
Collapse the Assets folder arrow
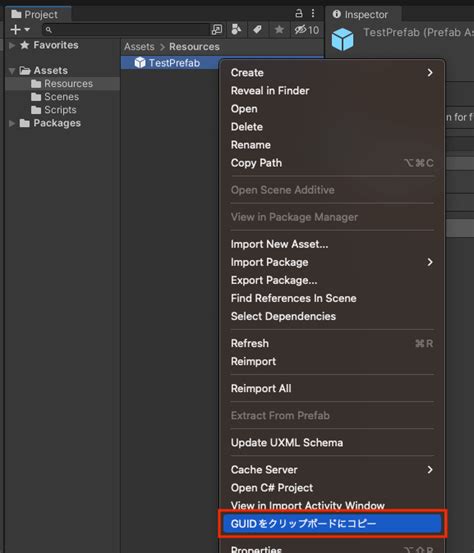(x=12, y=71)
